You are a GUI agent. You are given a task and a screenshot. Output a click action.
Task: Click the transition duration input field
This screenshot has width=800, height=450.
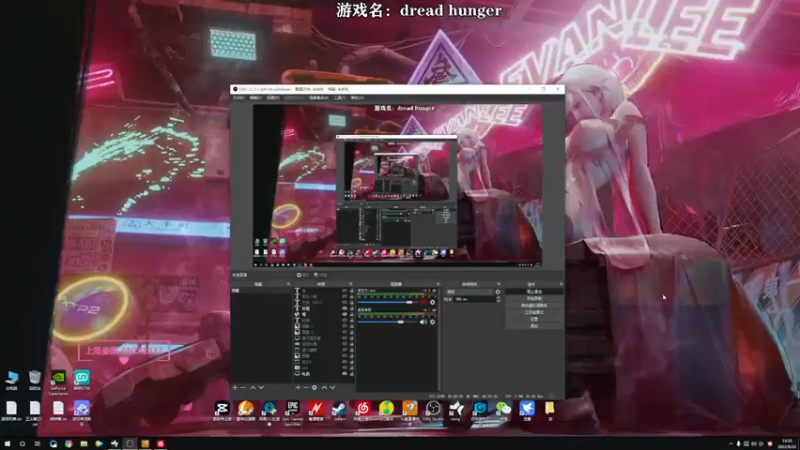(475, 299)
